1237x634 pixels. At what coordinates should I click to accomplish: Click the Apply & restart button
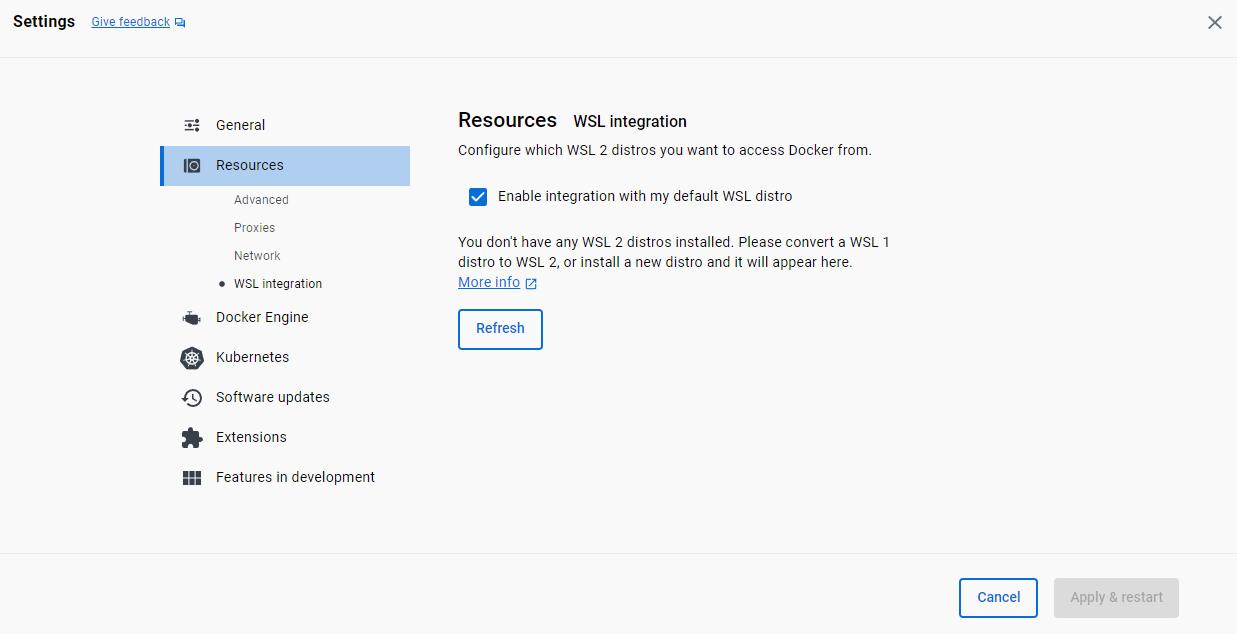point(1116,598)
